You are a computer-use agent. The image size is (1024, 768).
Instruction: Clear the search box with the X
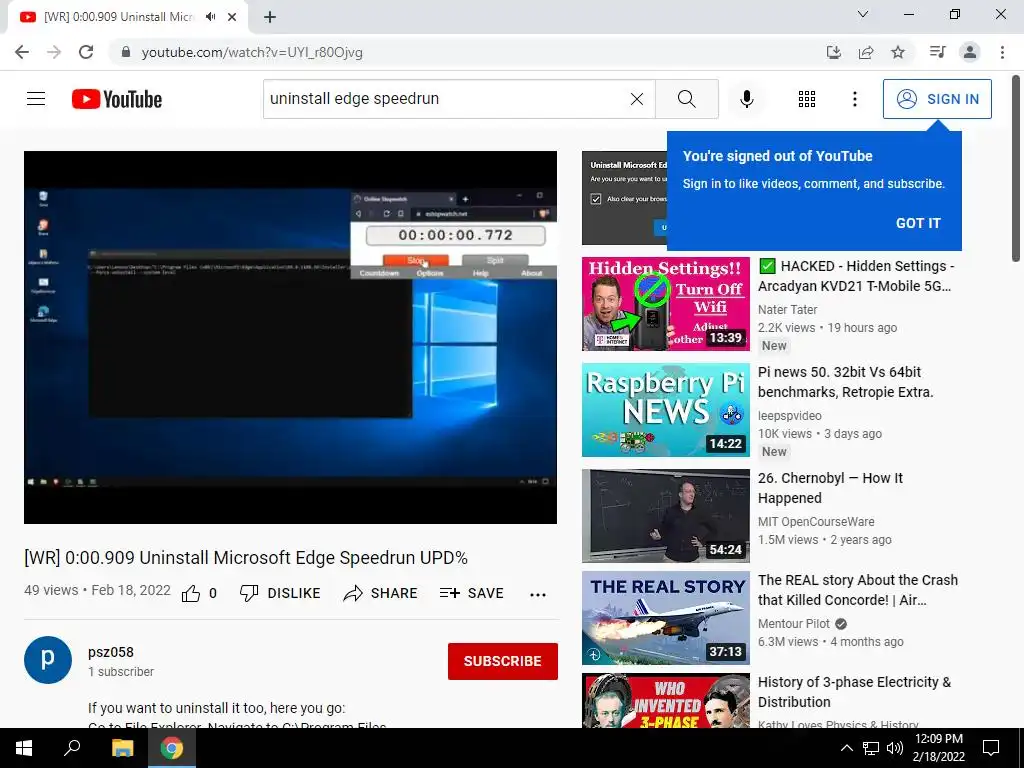tap(637, 99)
